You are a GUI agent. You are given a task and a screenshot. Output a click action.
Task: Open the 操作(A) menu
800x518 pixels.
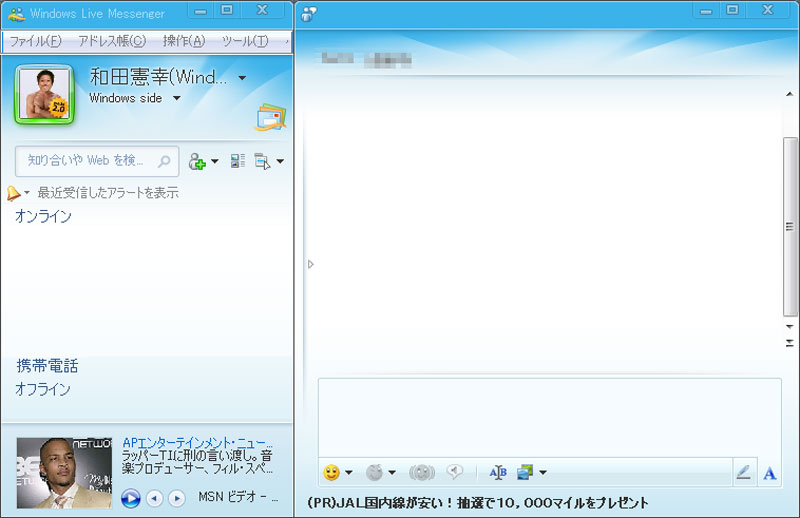click(x=184, y=41)
